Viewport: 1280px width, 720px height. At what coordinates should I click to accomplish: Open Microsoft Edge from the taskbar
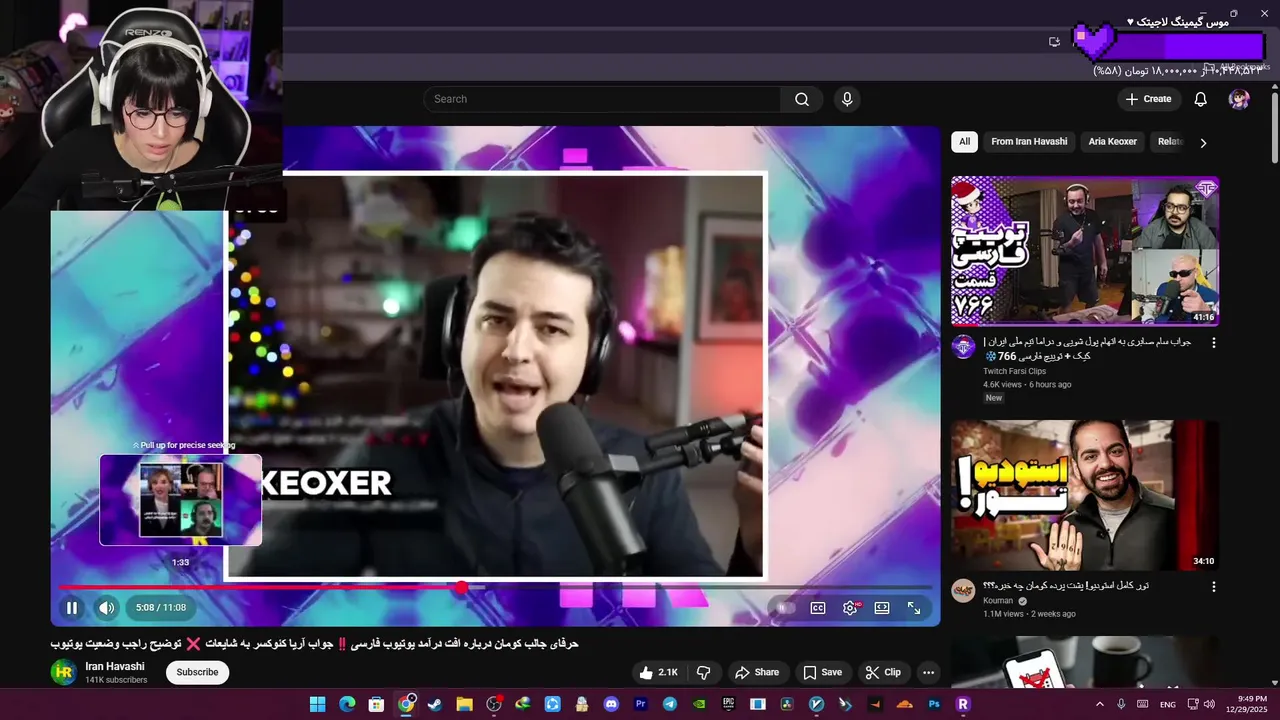[x=347, y=704]
